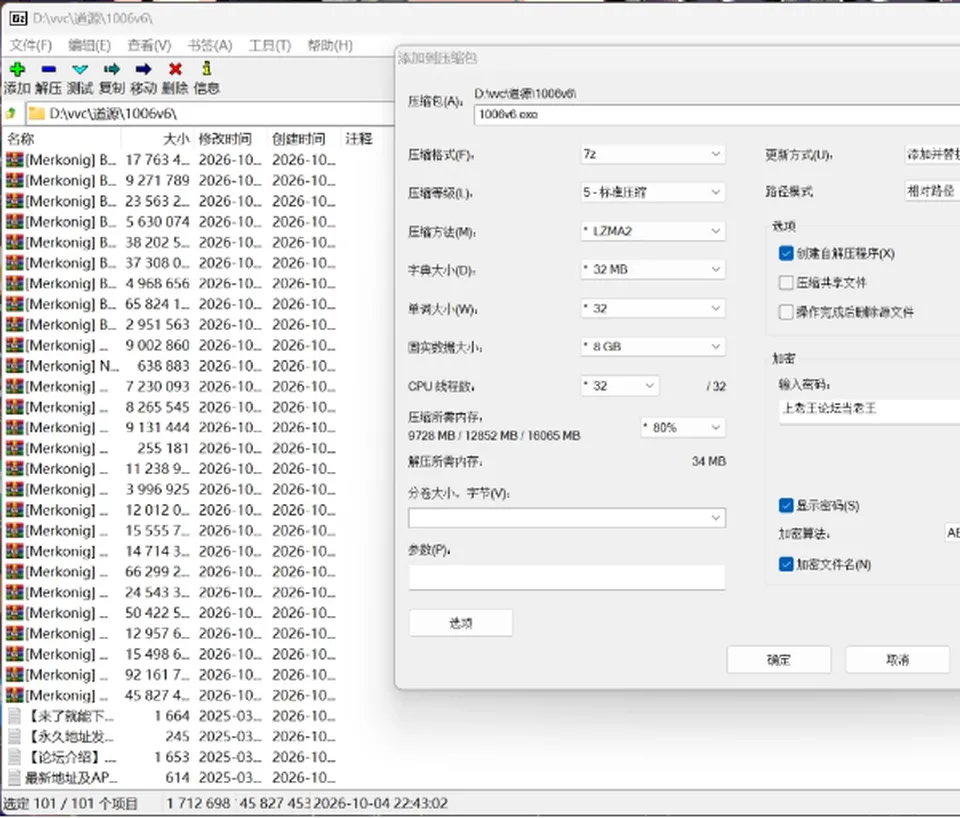Image resolution: width=960 pixels, height=818 pixels.
Task: Choose the 移动 move arrow icon
Action: (x=144, y=69)
